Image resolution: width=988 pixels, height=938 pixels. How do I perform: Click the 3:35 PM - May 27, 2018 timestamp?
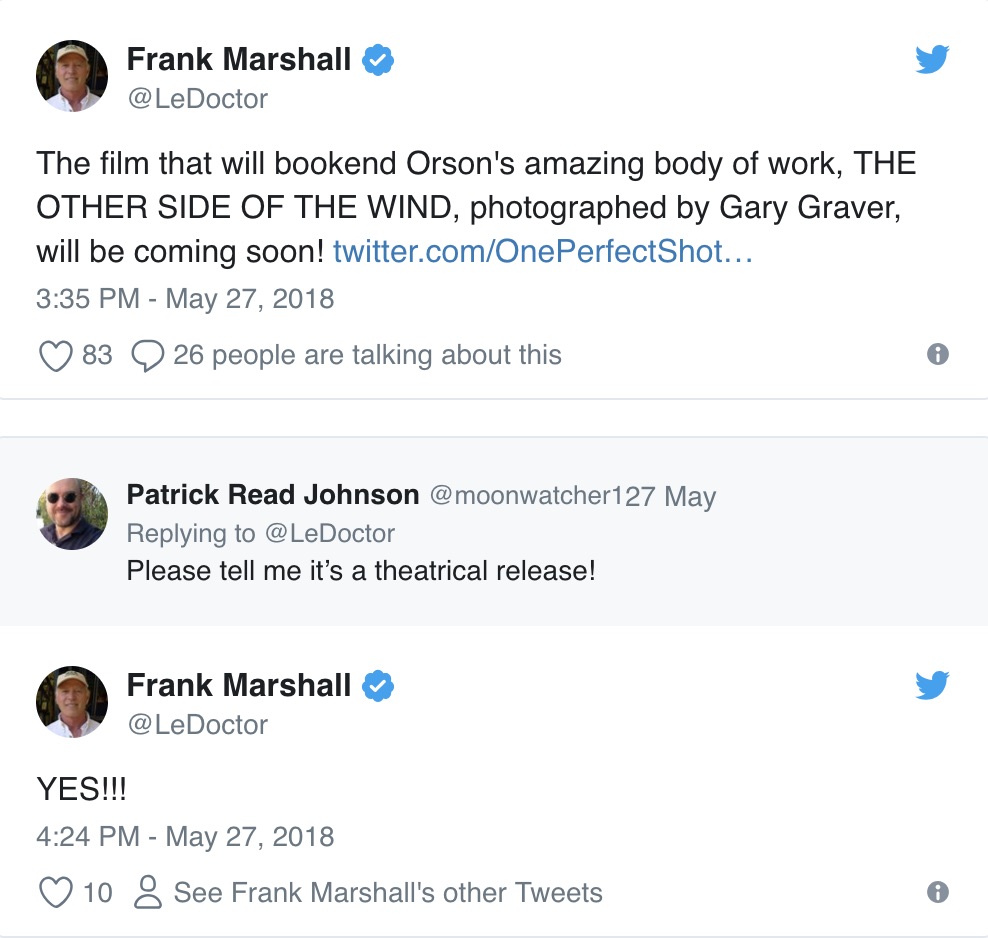(185, 298)
